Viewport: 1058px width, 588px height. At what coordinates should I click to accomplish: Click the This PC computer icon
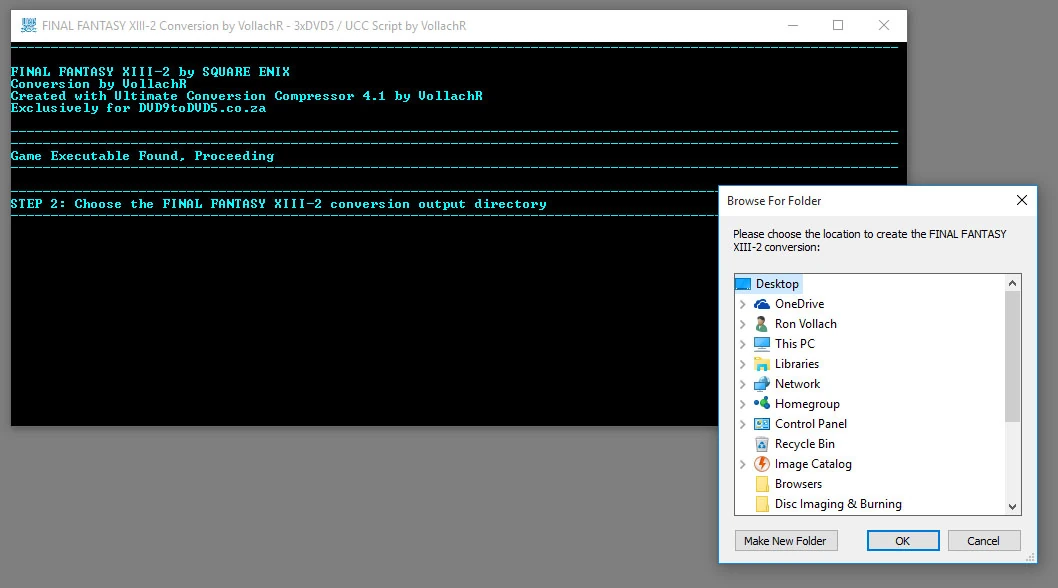tap(762, 344)
